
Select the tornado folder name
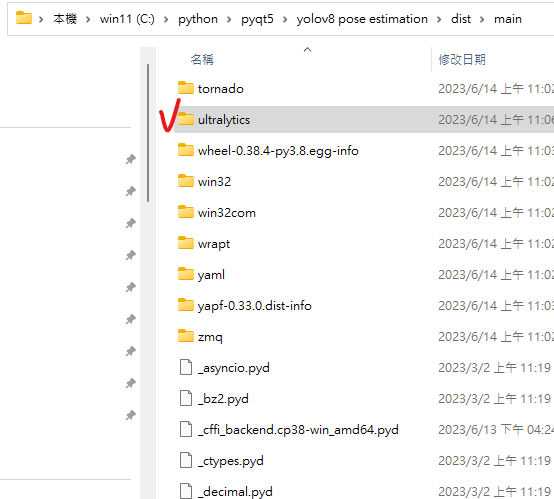point(220,88)
